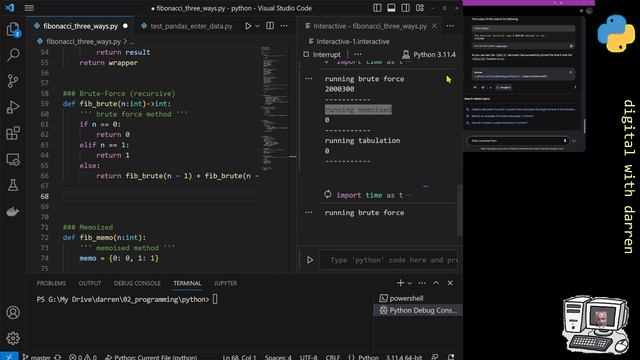The image size is (640, 360).
Task: Open the Run Python File dropdown arrow
Action: click(x=257, y=26)
